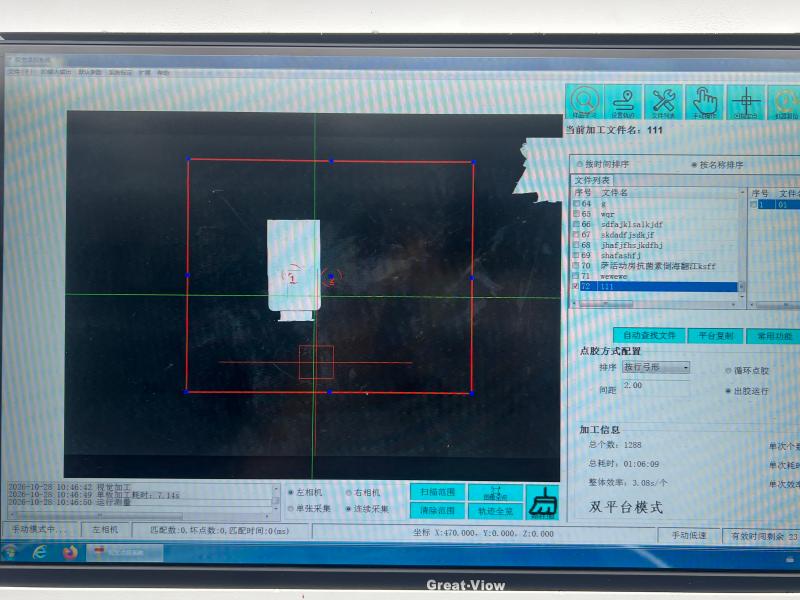Click the magnifying glass toolbar icon
Screen dimensions: 800x600
pos(585,102)
